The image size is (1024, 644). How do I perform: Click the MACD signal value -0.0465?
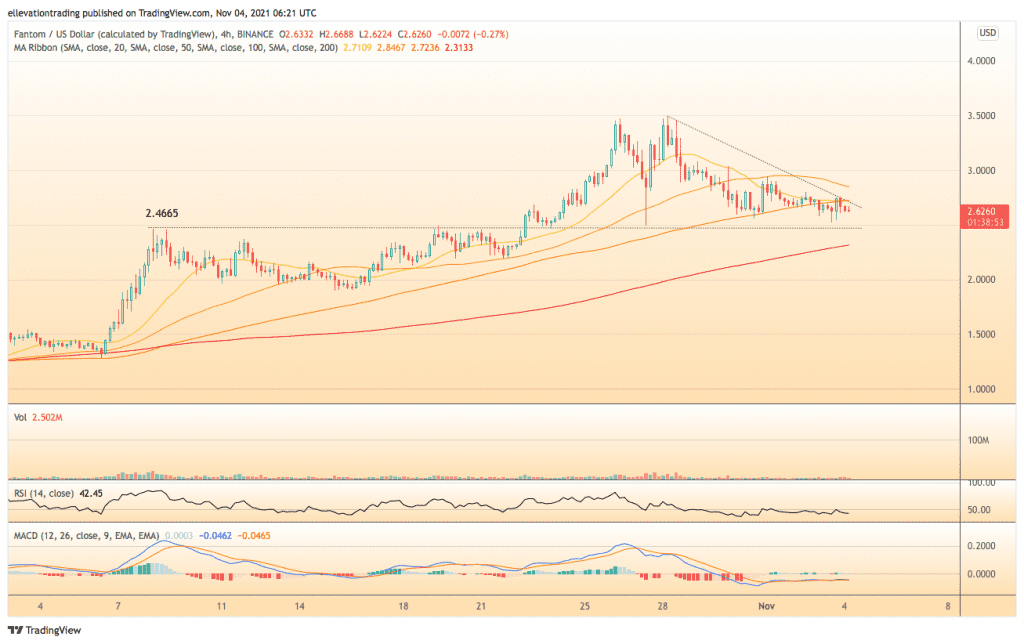254,536
